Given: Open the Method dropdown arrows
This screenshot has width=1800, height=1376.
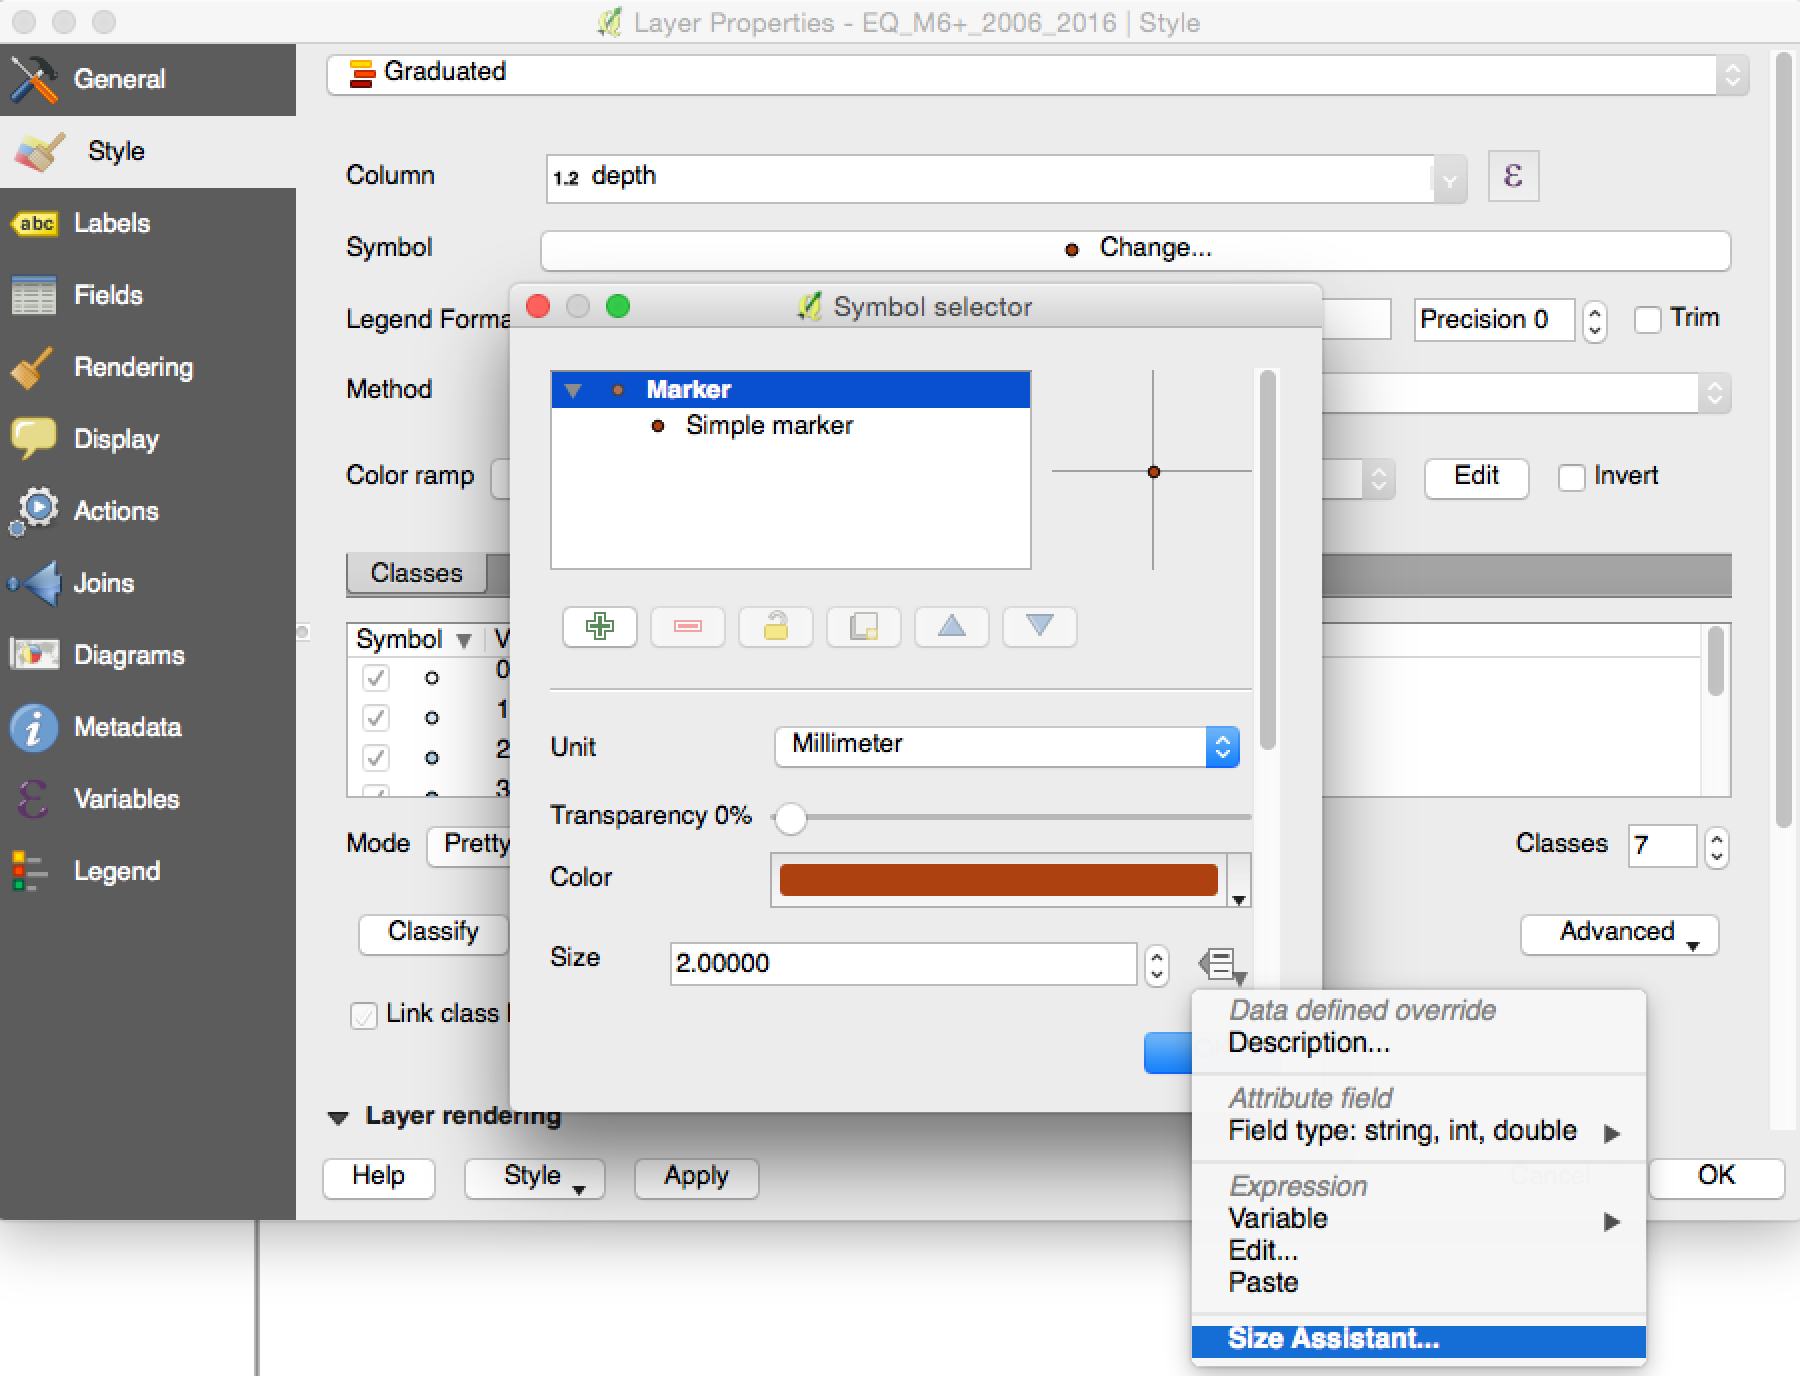Looking at the screenshot, I should (x=1715, y=393).
